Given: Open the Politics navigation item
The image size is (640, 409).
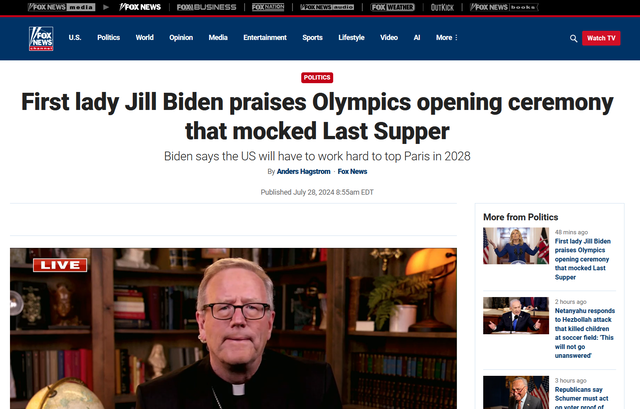Looking at the screenshot, I should (109, 38).
